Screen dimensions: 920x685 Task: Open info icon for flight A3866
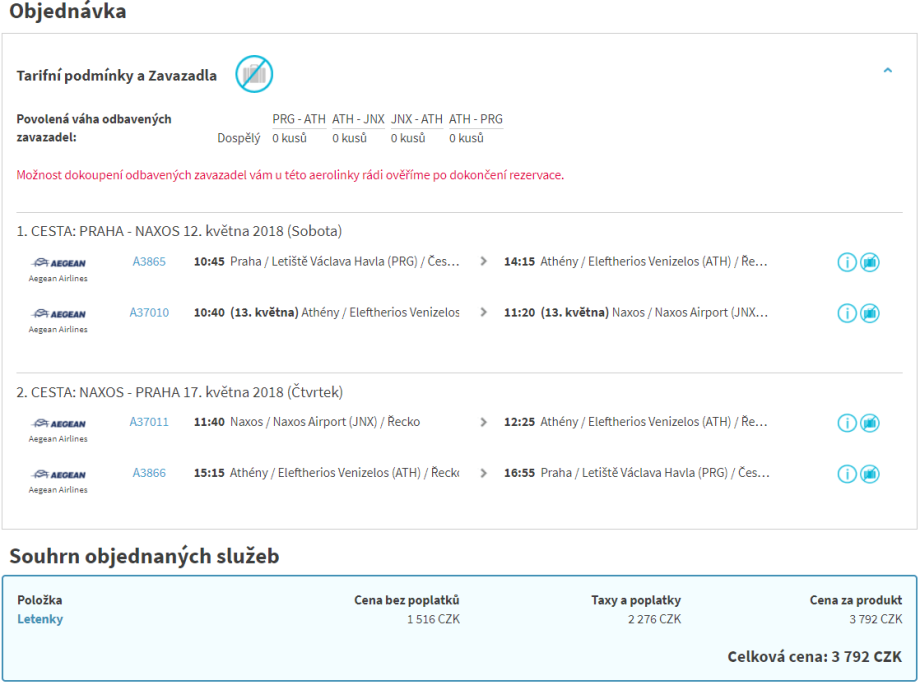coord(847,473)
